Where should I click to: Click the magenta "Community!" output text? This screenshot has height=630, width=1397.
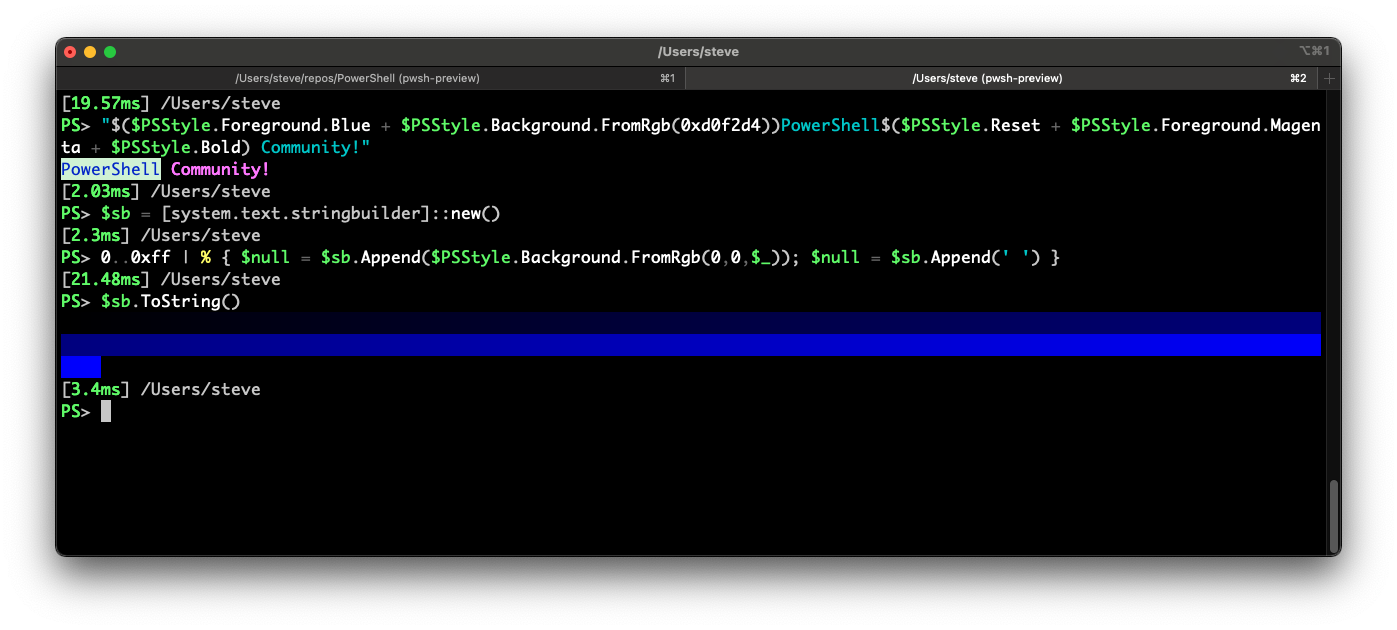tap(221, 169)
